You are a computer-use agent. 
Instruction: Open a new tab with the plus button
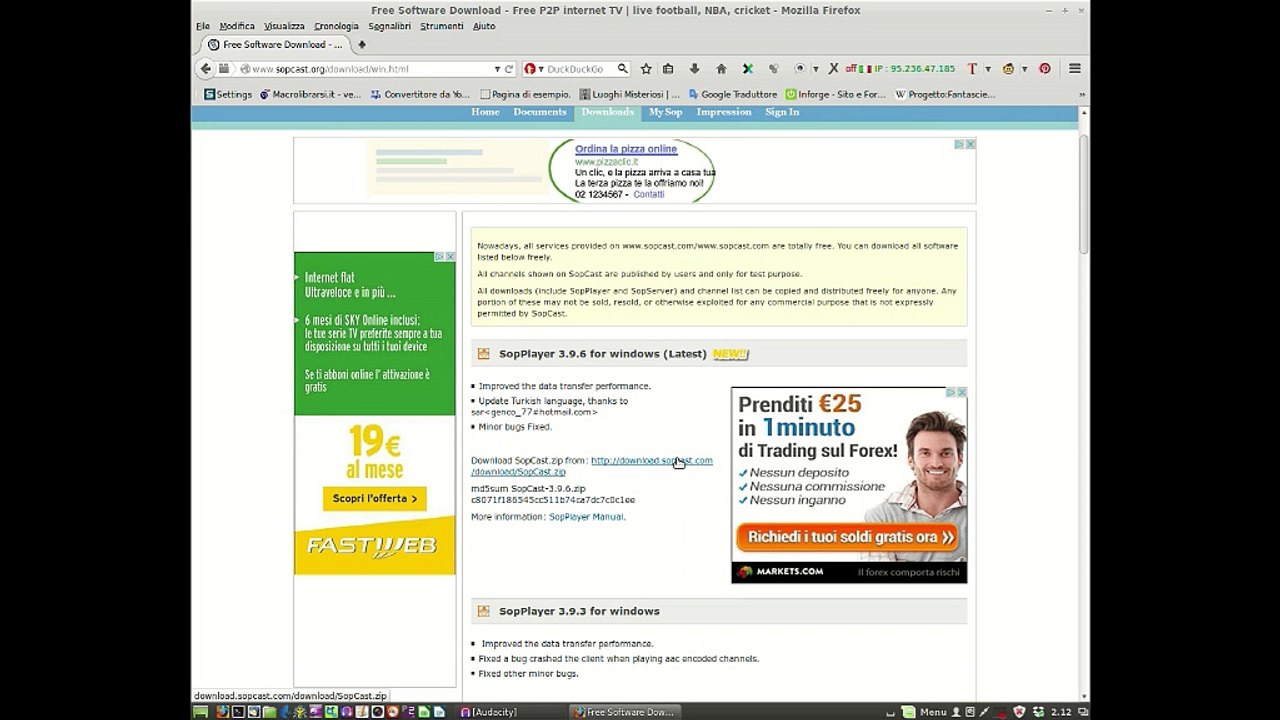click(x=362, y=45)
